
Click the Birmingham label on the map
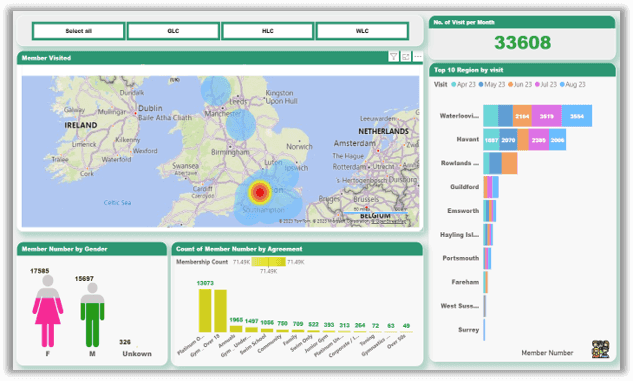click(x=230, y=152)
